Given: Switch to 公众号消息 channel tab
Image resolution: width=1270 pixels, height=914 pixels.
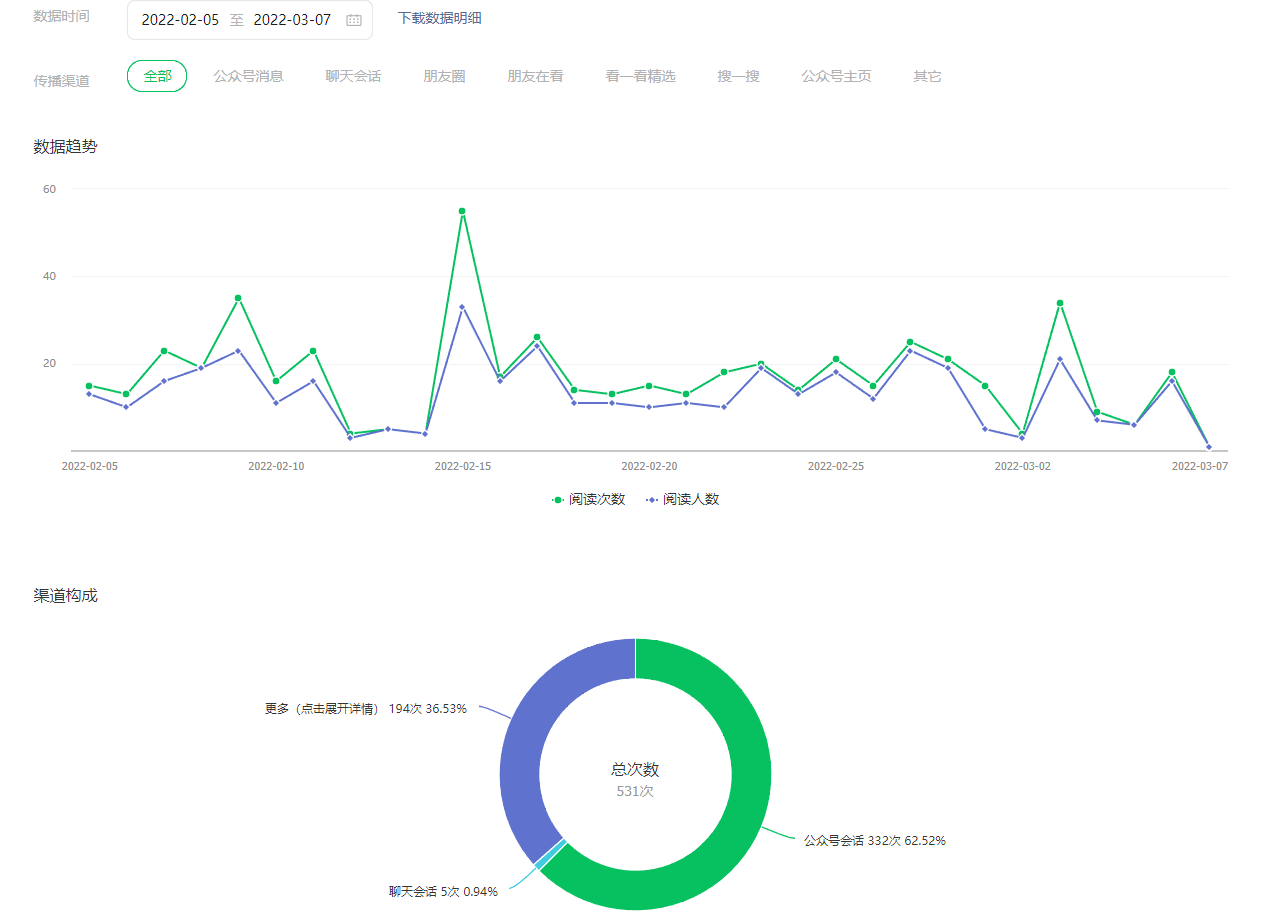Looking at the screenshot, I should coord(248,76).
